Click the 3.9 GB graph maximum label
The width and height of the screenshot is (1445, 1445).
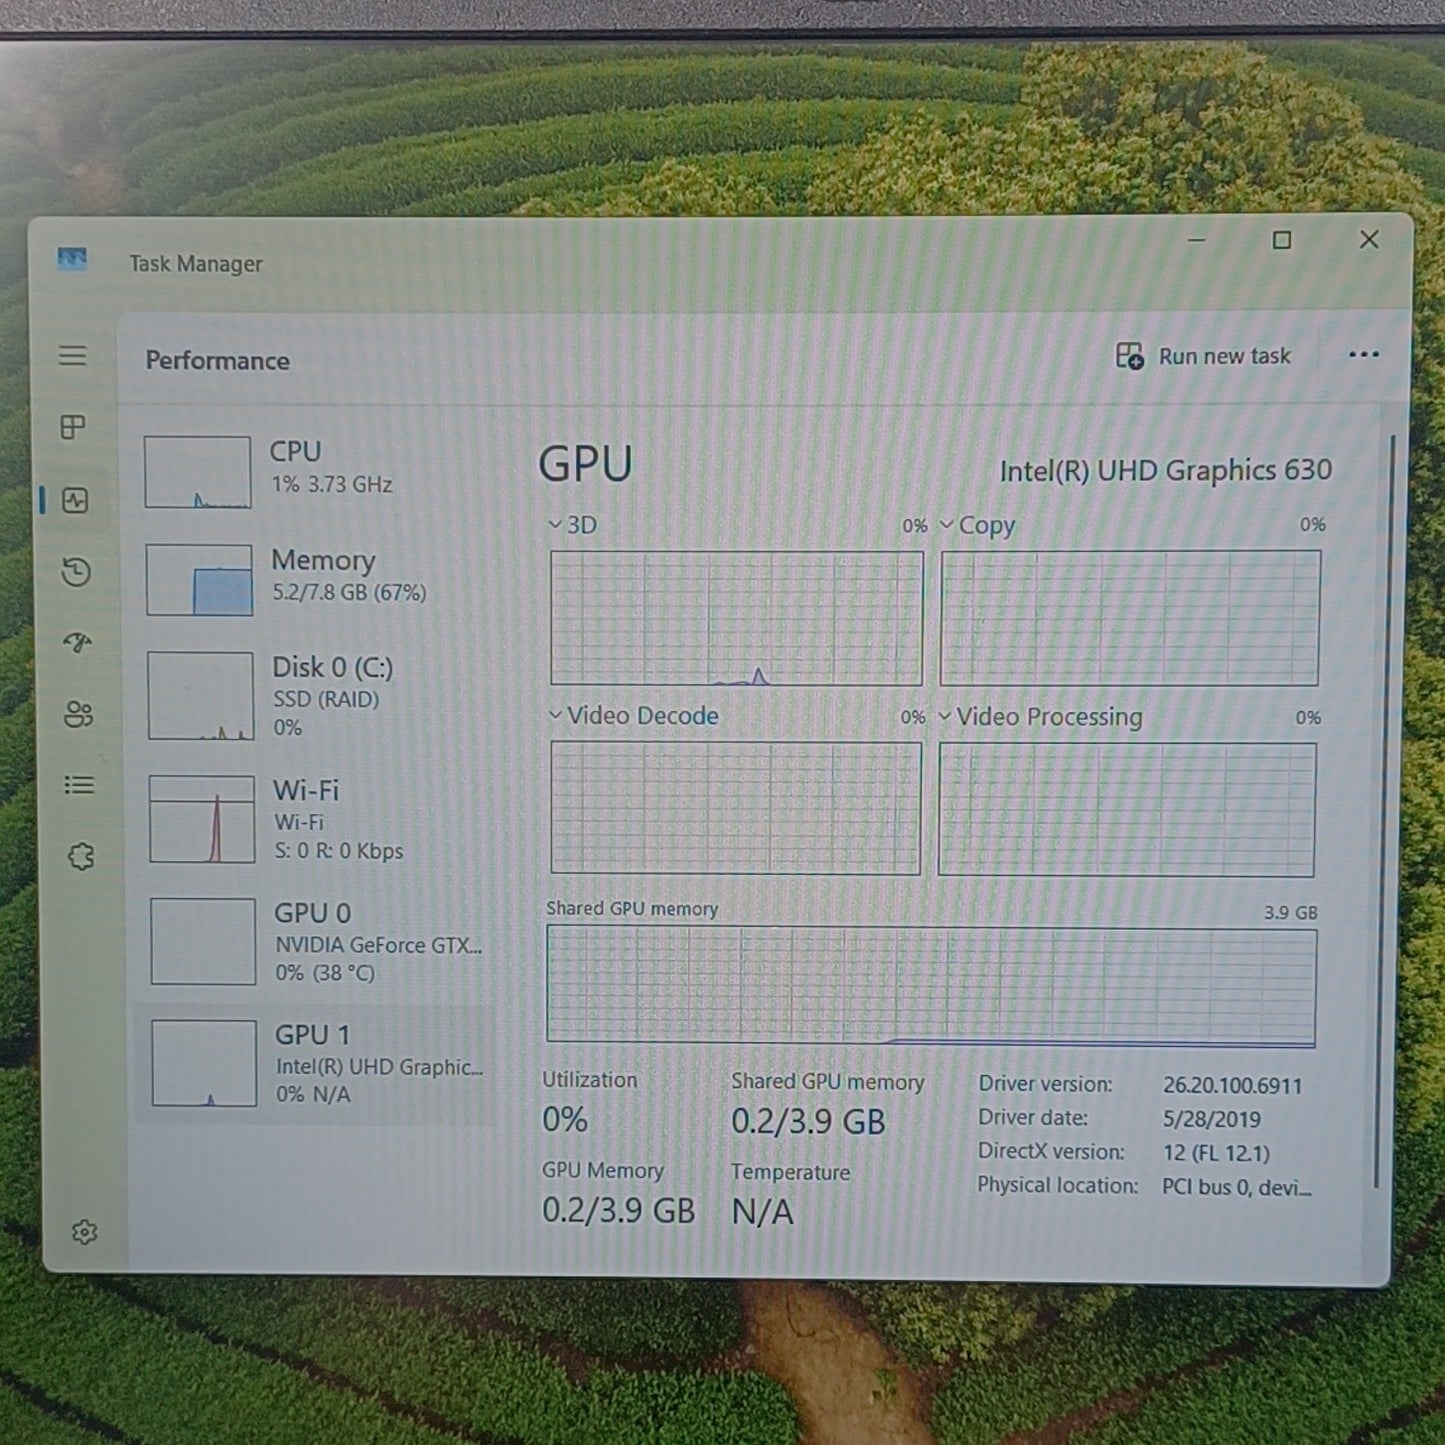(x=1290, y=913)
